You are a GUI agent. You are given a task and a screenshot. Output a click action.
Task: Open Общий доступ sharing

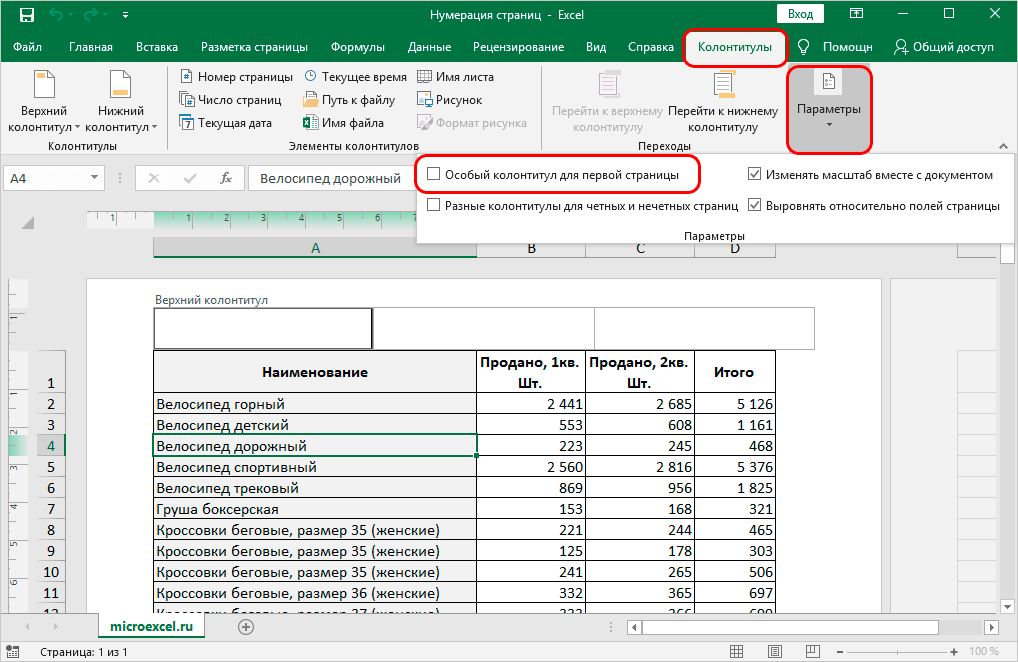(x=943, y=47)
